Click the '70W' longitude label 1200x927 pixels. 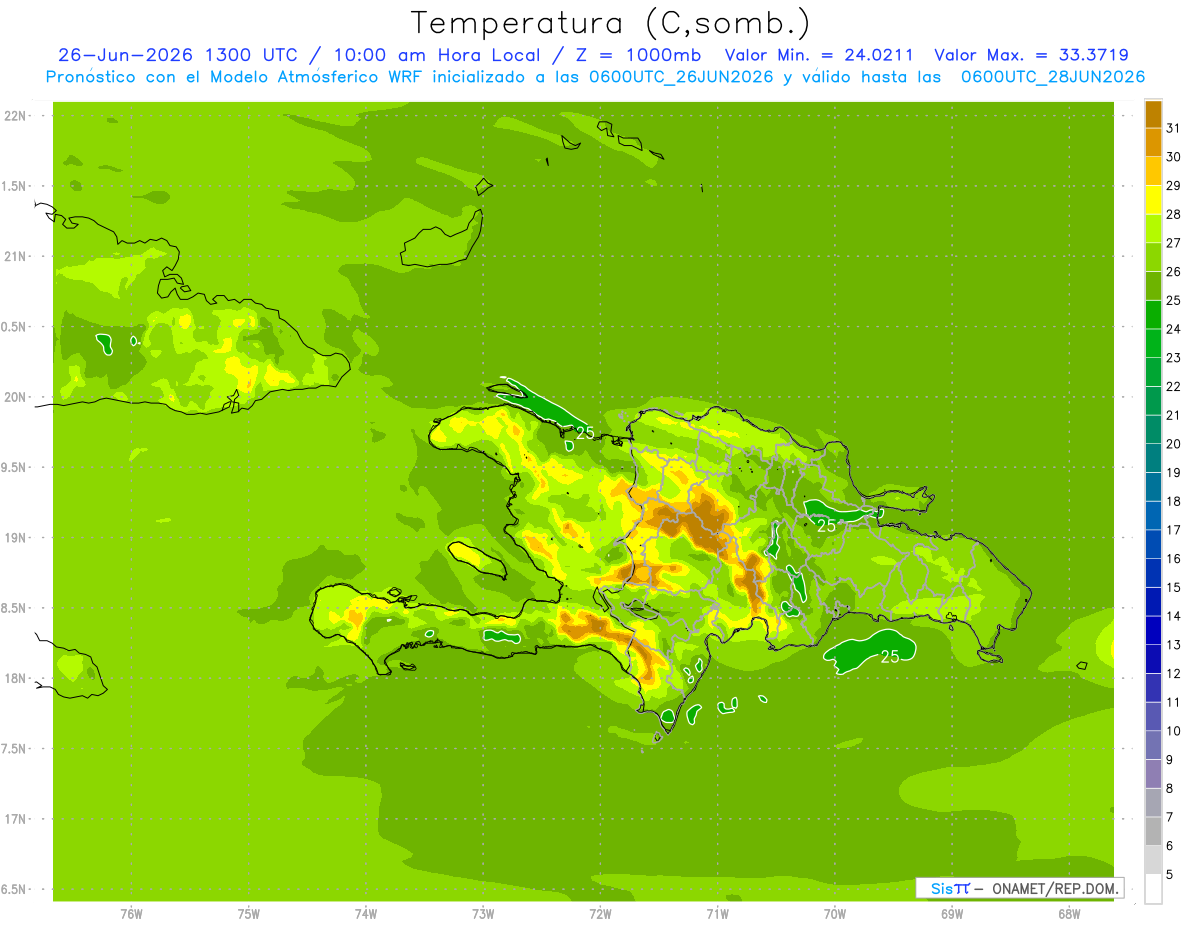click(835, 914)
